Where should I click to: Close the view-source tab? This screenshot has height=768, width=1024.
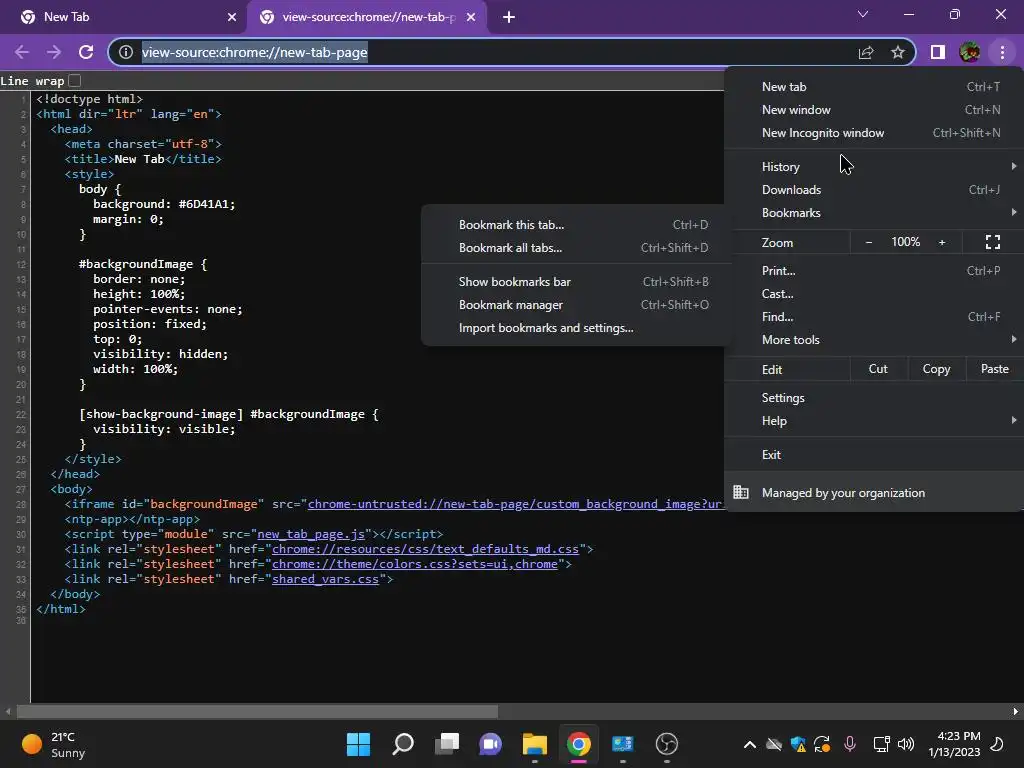click(x=471, y=17)
